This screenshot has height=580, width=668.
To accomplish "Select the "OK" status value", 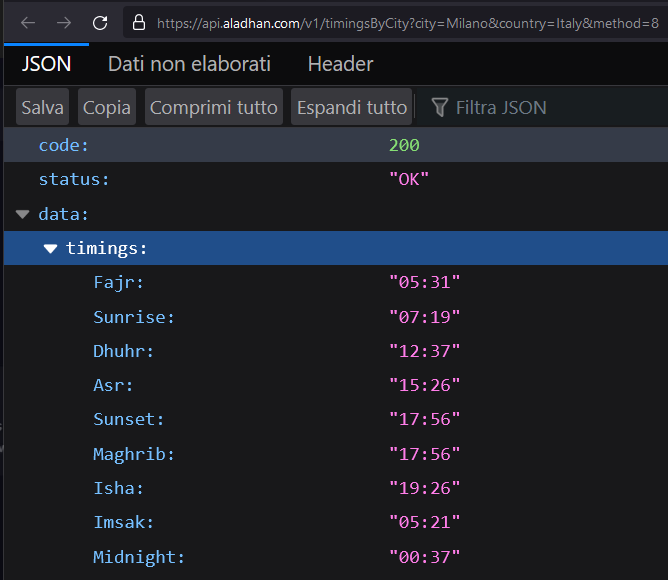I will click(409, 179).
